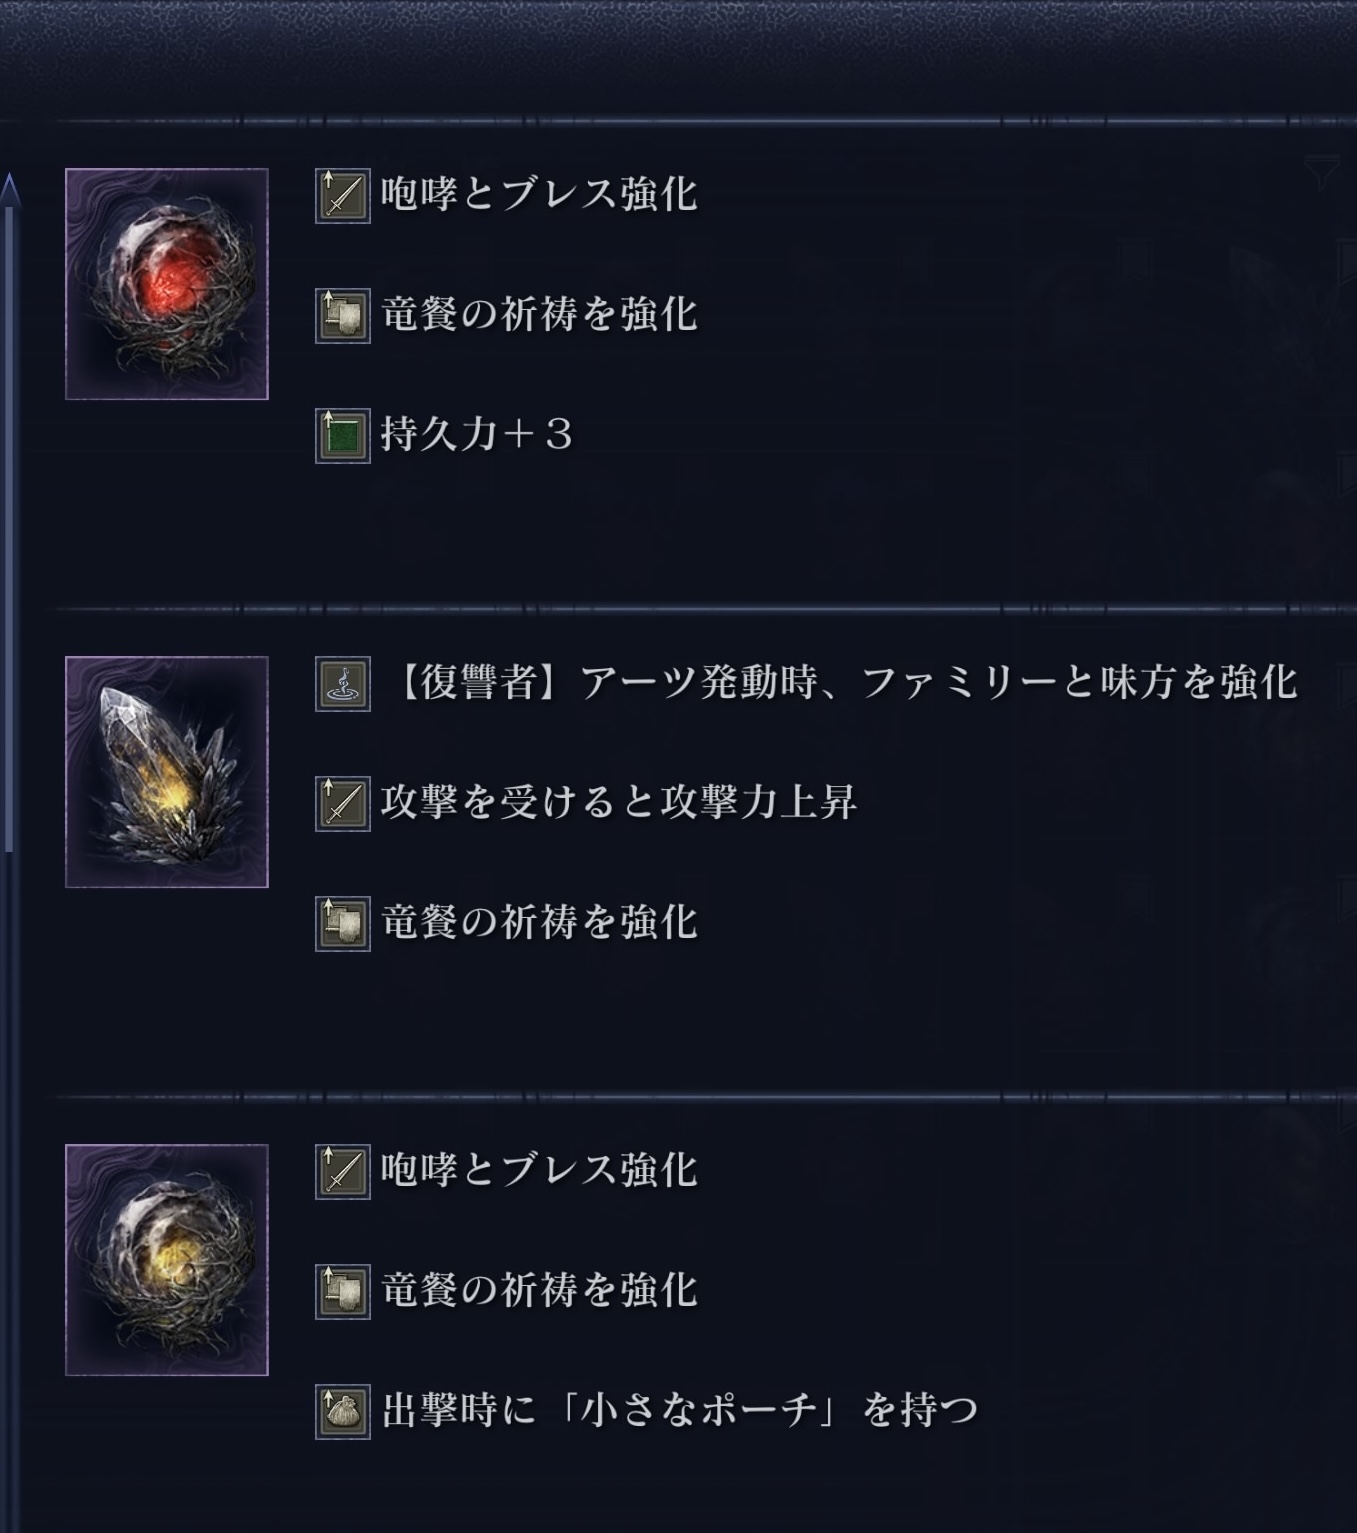Select the red orb relic thumbnail
The height and width of the screenshot is (1533, 1357).
[167, 284]
